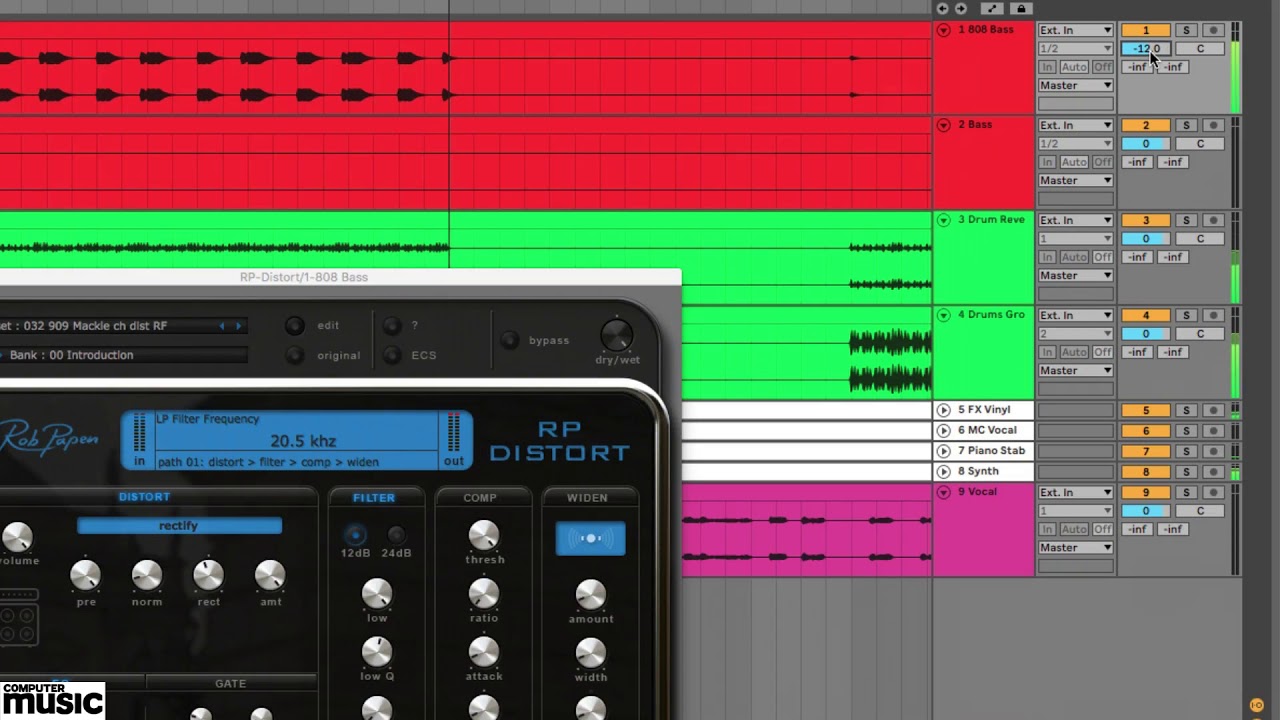
Task: Toggle the edit button in RP-Distort
Action: 294,326
